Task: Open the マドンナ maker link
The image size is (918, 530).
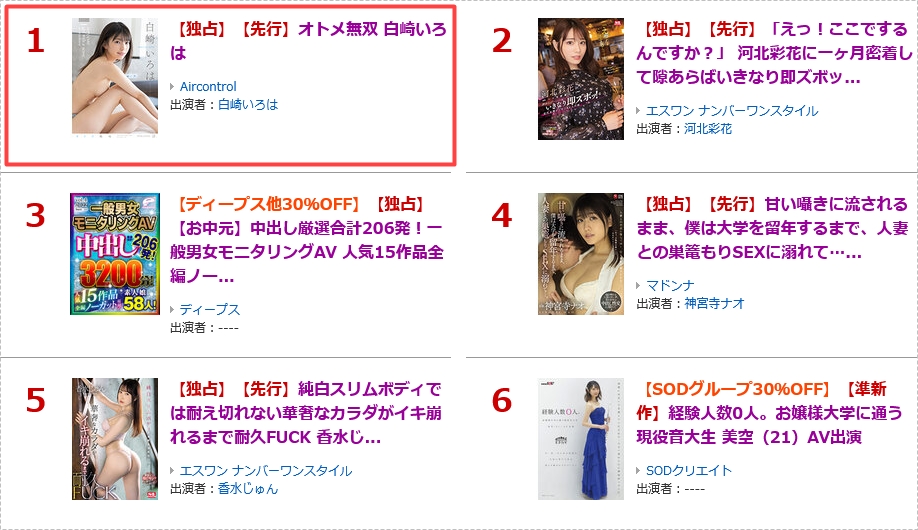Action: point(670,285)
